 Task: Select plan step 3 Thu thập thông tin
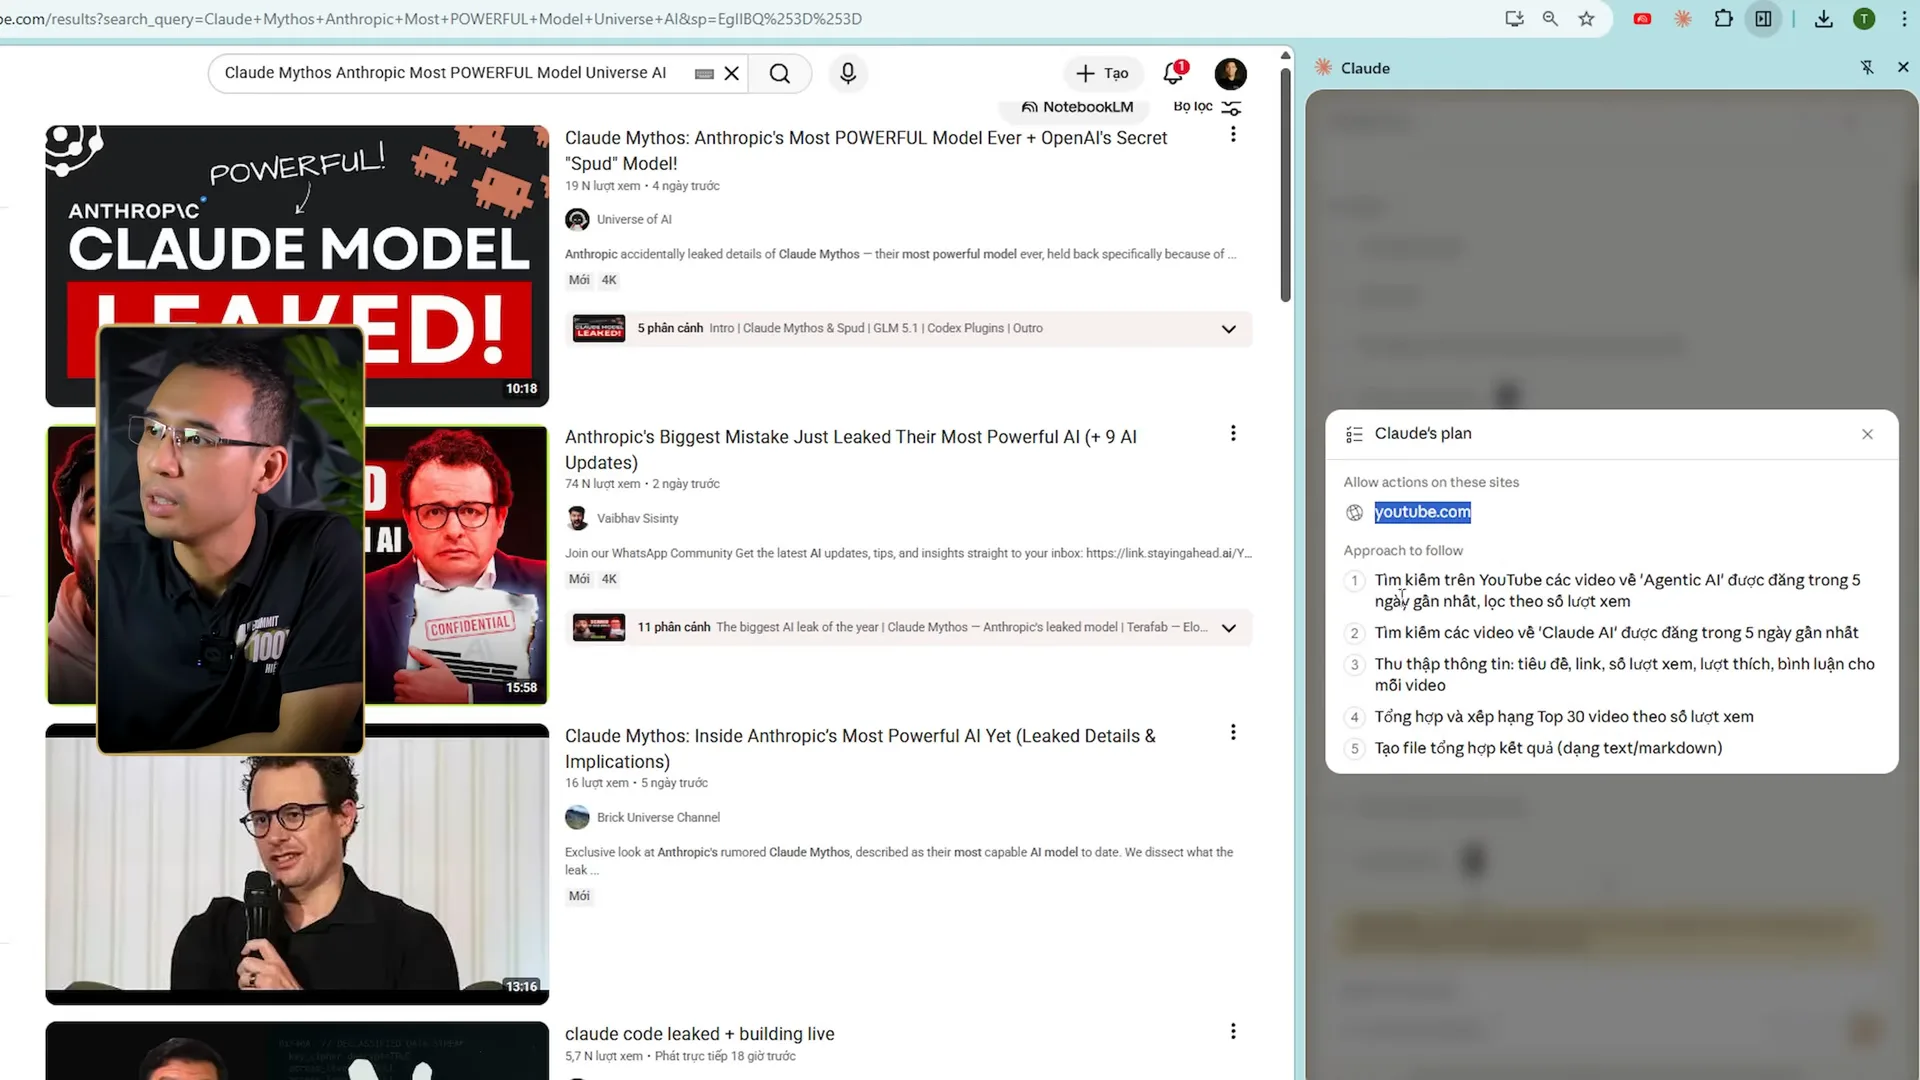click(1624, 674)
